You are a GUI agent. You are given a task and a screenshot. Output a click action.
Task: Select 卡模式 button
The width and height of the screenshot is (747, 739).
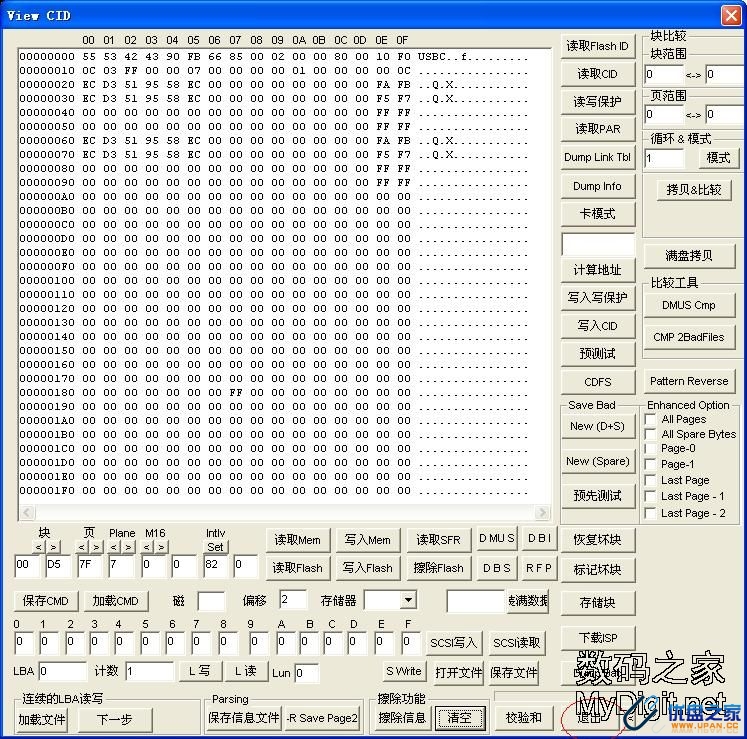[598, 214]
